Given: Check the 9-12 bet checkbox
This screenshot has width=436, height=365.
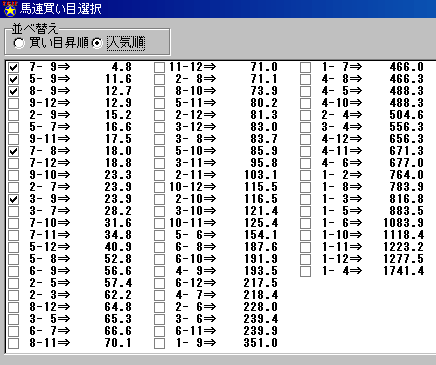Looking at the screenshot, I should [x=13, y=103].
